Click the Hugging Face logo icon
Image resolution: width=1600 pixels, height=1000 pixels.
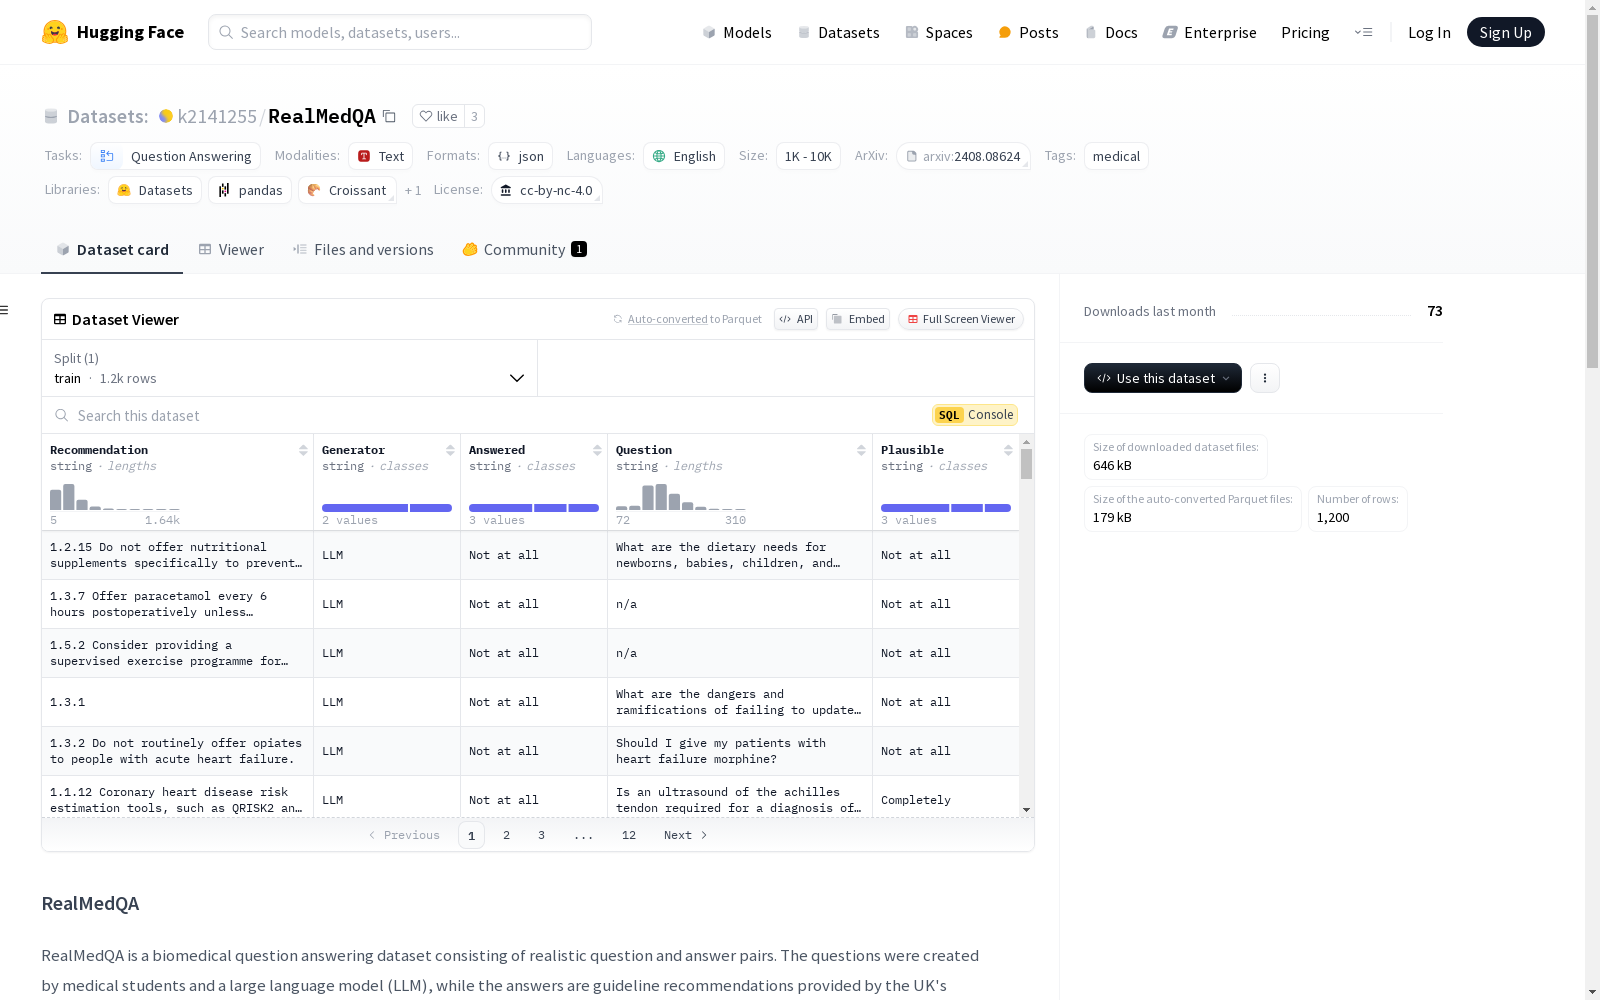tap(55, 32)
